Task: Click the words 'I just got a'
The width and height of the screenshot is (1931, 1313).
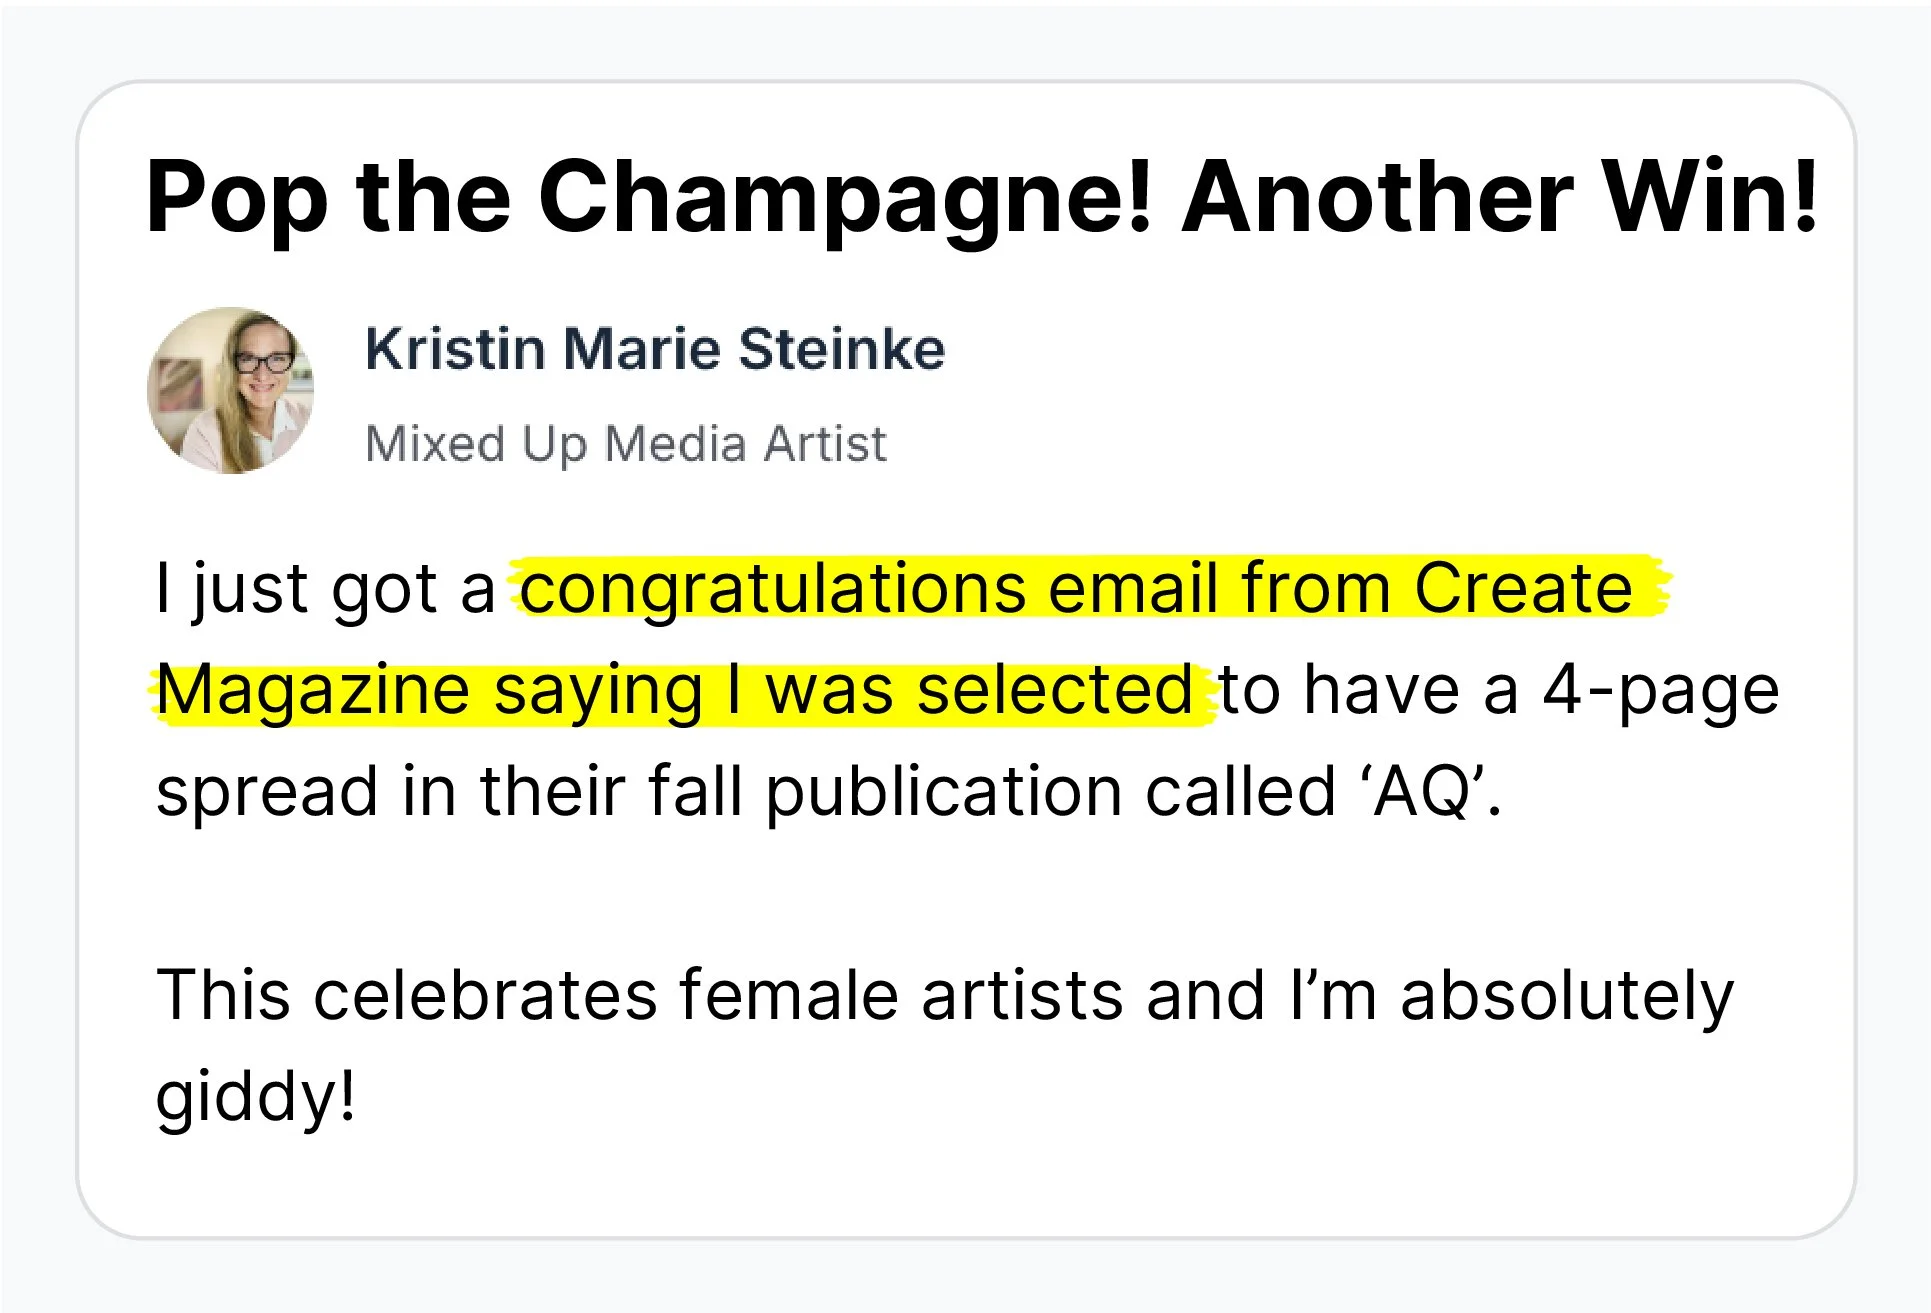Action: point(326,588)
